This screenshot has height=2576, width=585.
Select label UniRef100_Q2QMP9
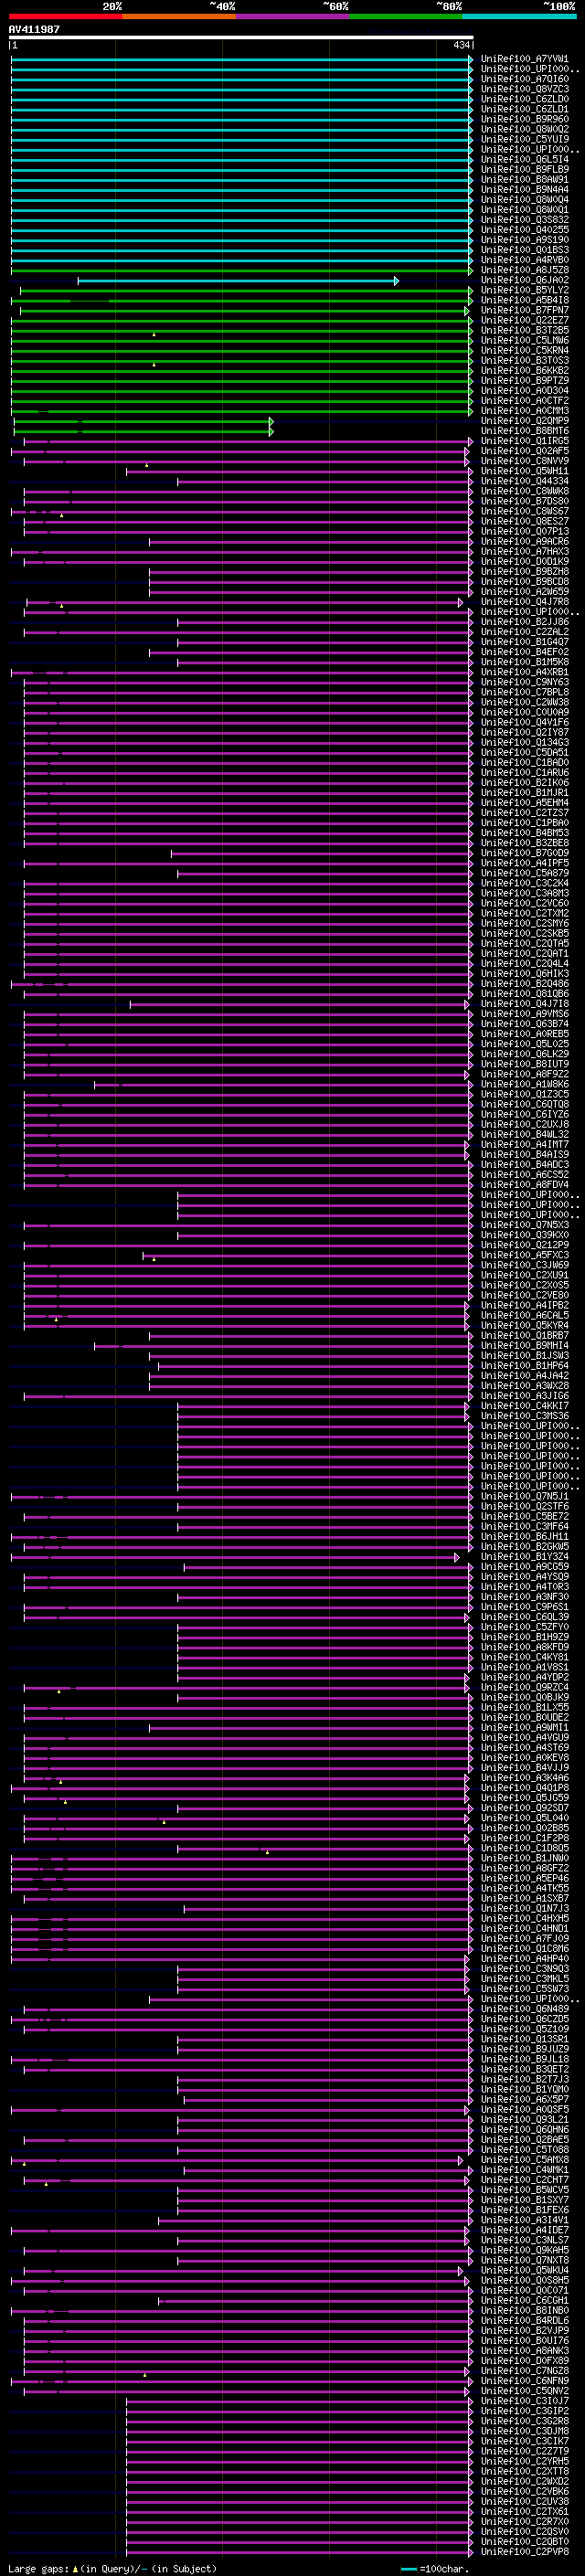point(525,421)
